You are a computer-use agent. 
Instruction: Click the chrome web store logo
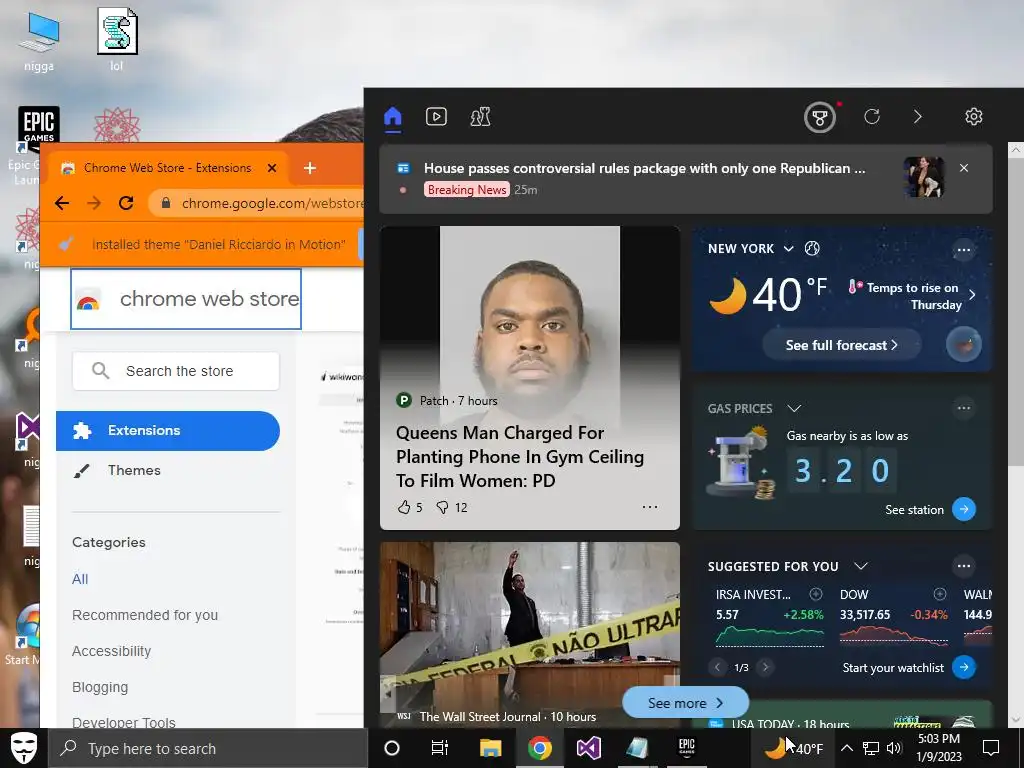click(186, 299)
